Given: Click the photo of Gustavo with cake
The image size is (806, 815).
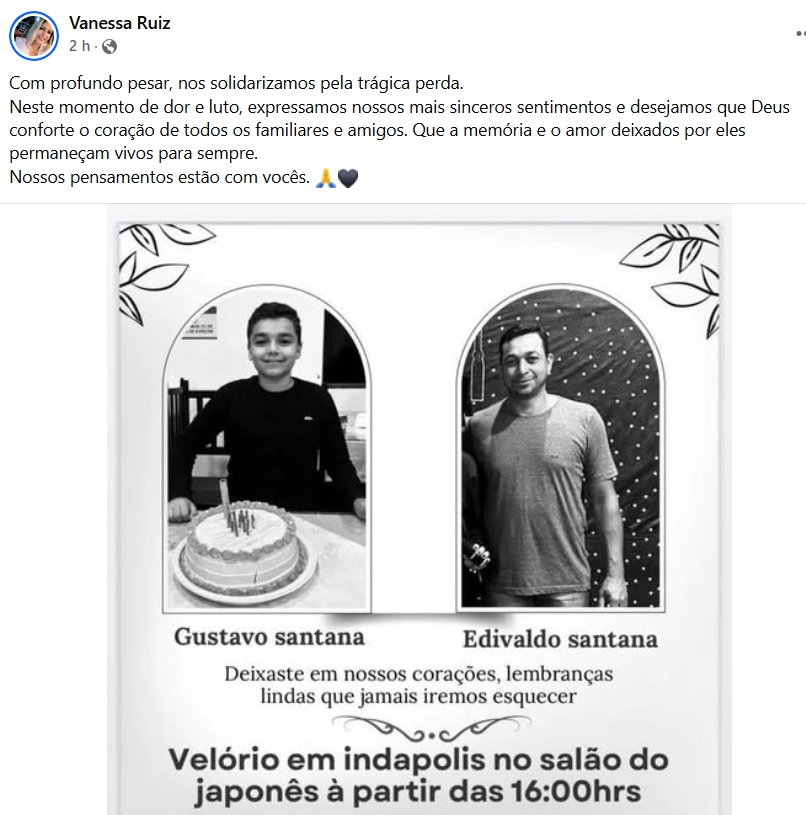Looking at the screenshot, I should coord(267,448).
